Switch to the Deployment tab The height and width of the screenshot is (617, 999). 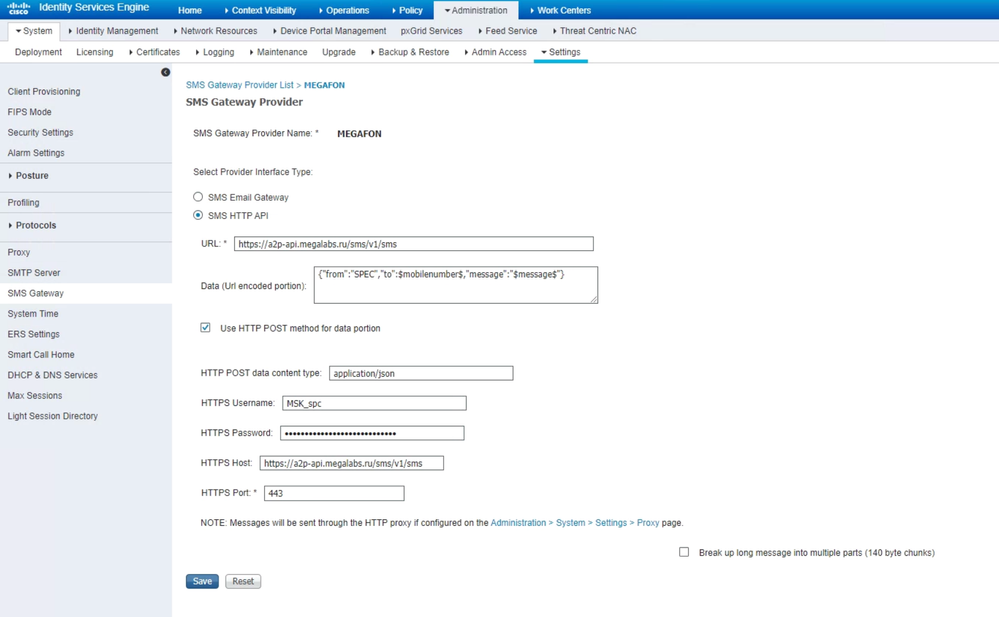pyautogui.click(x=38, y=52)
